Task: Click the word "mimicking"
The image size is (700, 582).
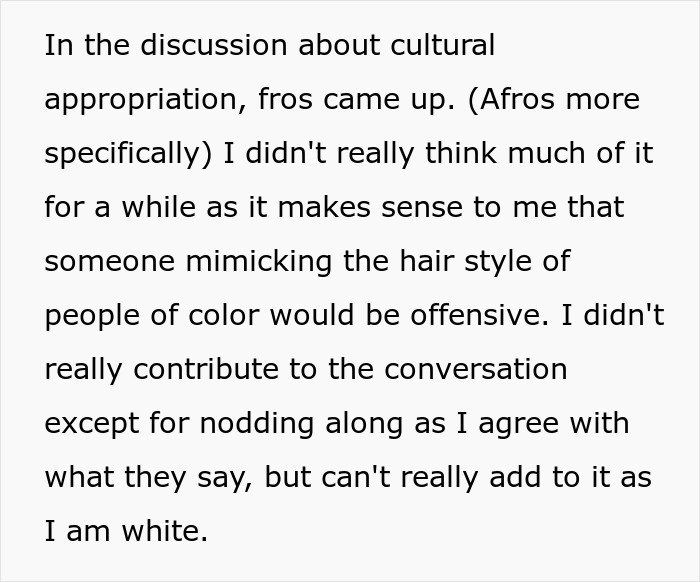Action: point(259,262)
